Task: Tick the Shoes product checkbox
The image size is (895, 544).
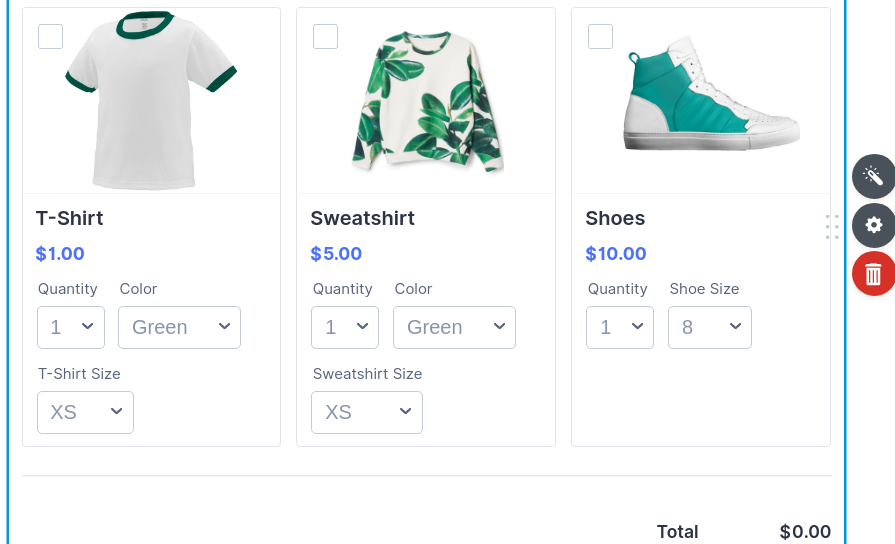Action: (600, 36)
